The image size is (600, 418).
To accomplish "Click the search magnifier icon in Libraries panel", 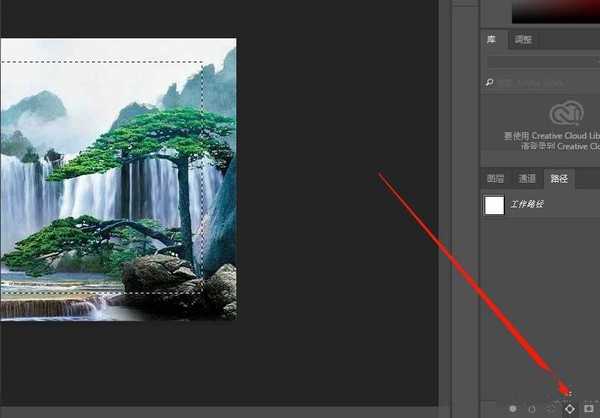I will point(491,83).
